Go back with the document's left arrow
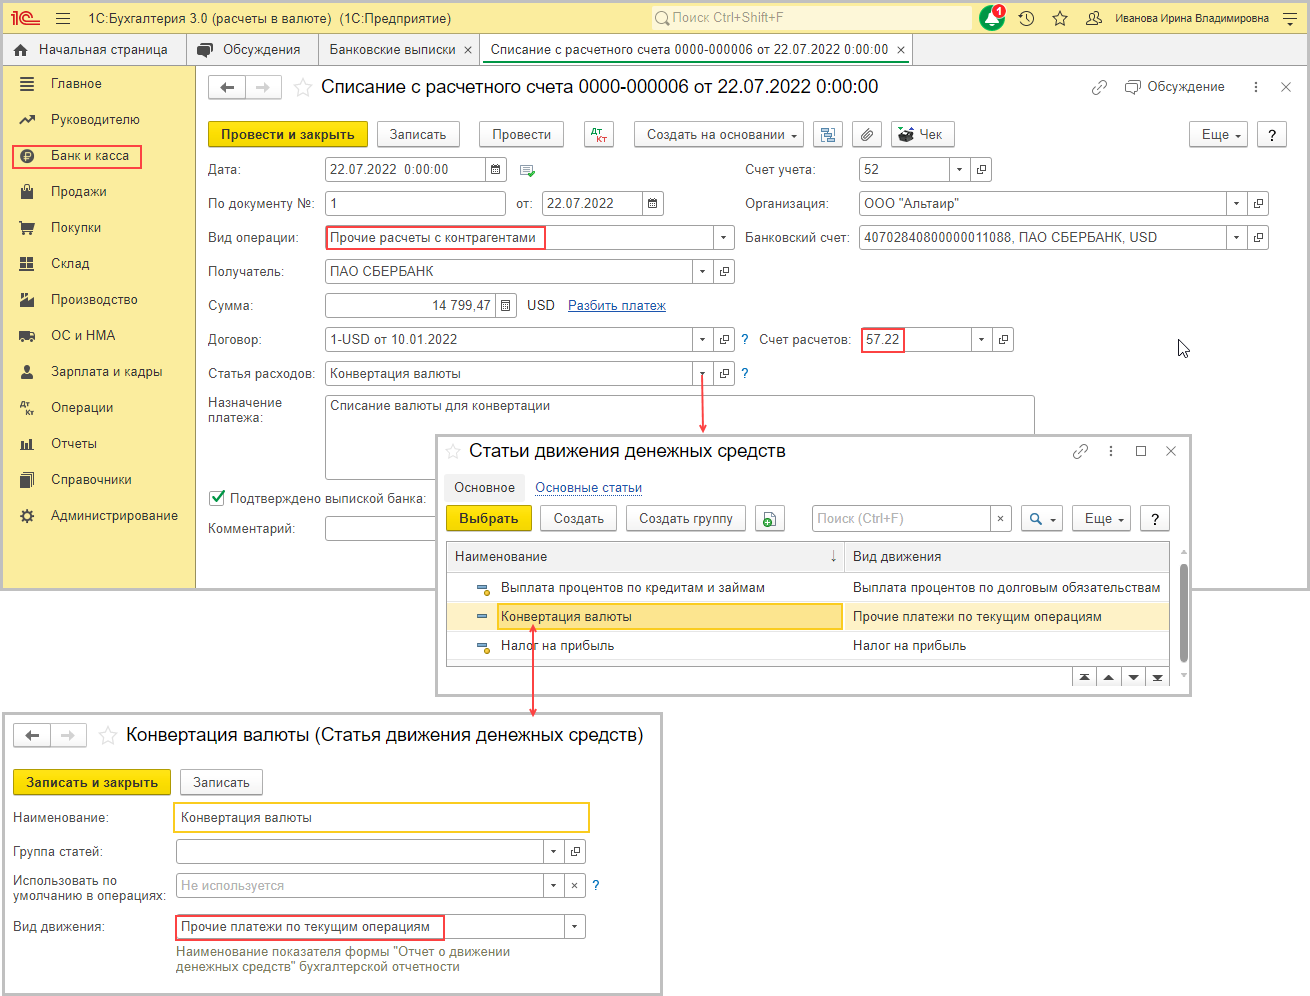Image resolution: width=1310 pixels, height=996 pixels. pyautogui.click(x=227, y=88)
